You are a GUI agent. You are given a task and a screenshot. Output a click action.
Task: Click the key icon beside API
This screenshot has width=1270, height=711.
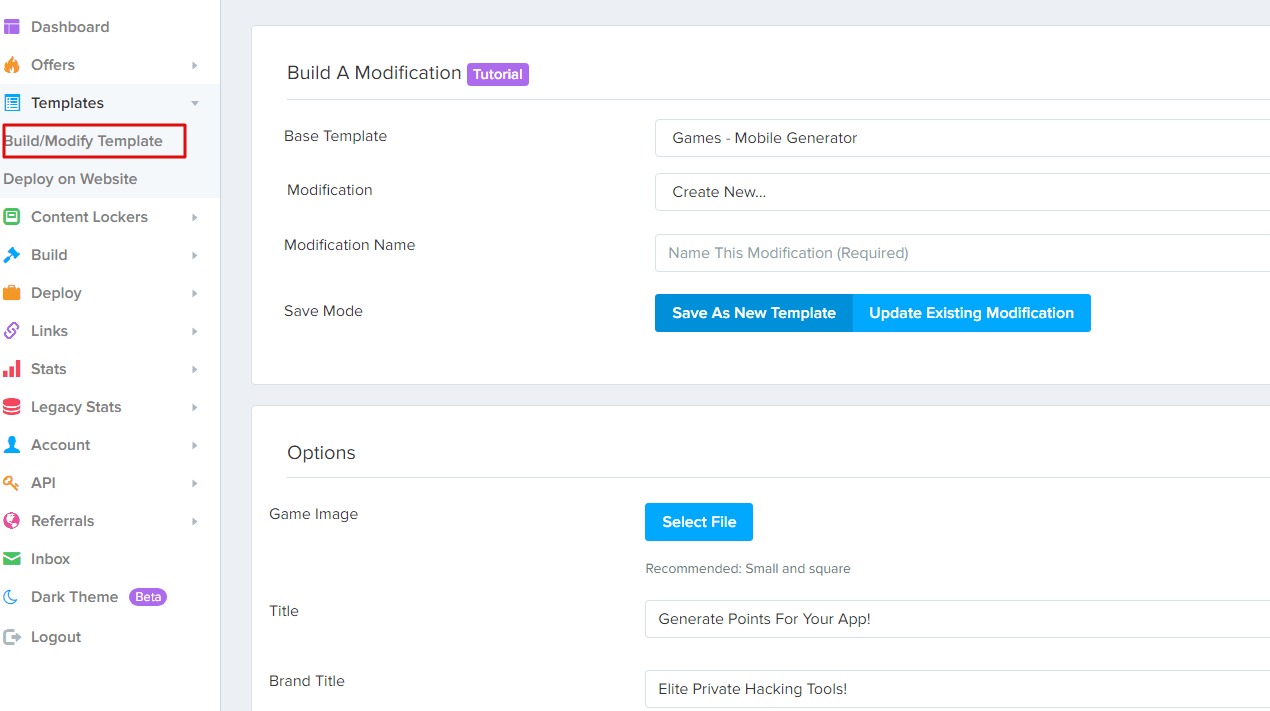coord(12,483)
